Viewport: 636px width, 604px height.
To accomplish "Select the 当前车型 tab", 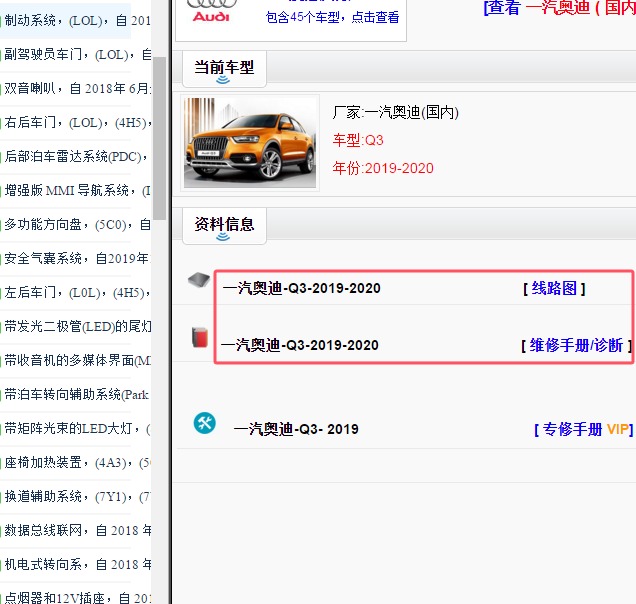I will pos(224,69).
